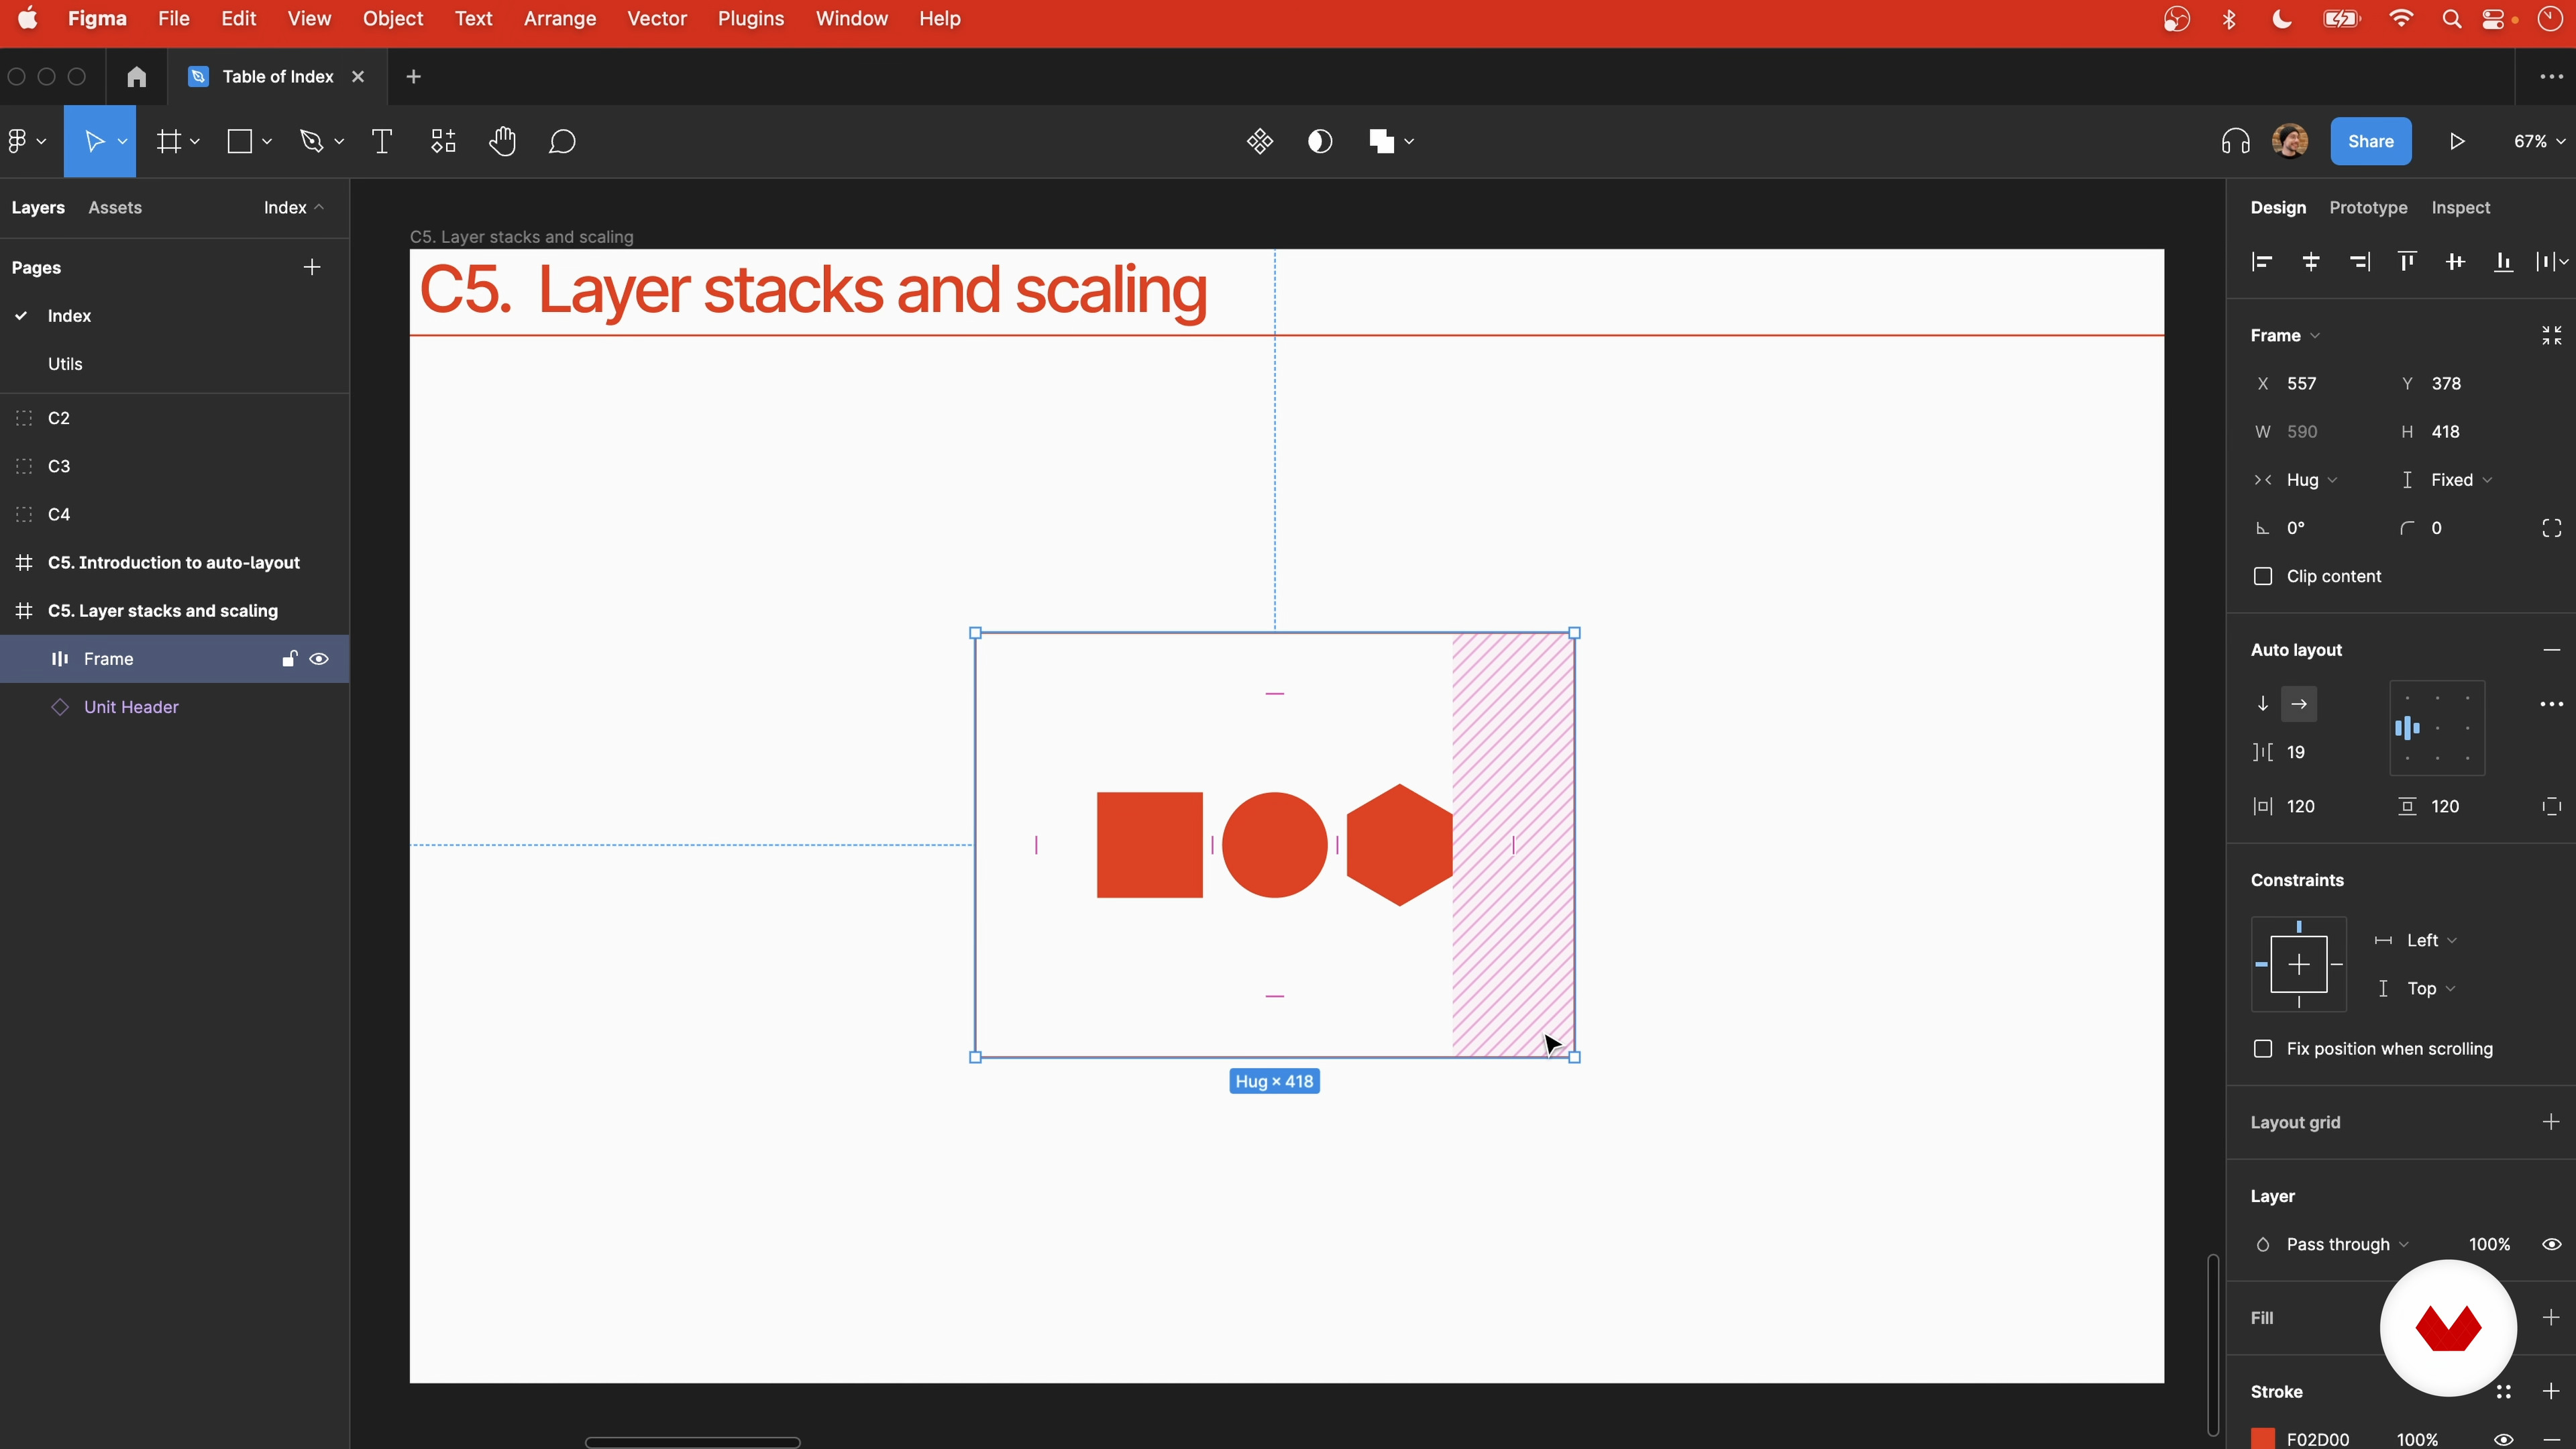Click the Use as mask icon
Viewport: 2576px width, 1449px height.
[1320, 141]
